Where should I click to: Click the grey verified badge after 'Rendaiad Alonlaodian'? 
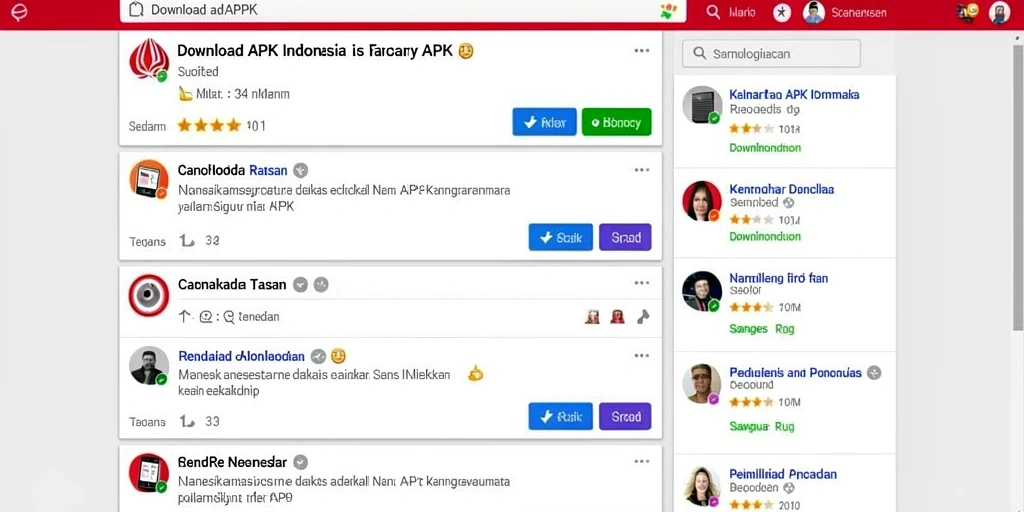coord(318,357)
